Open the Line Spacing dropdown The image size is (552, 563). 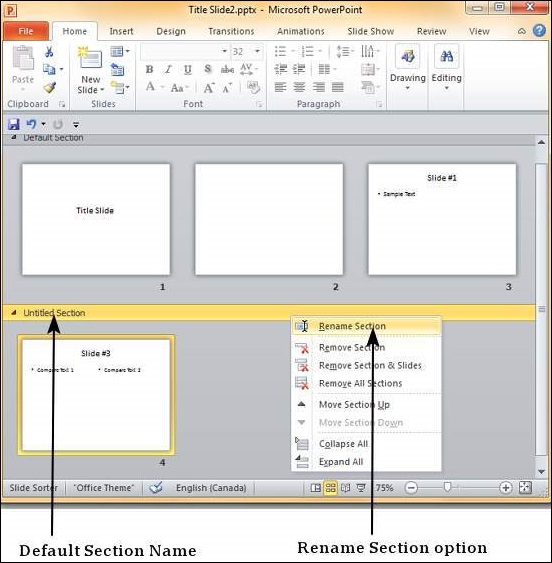tap(345, 51)
